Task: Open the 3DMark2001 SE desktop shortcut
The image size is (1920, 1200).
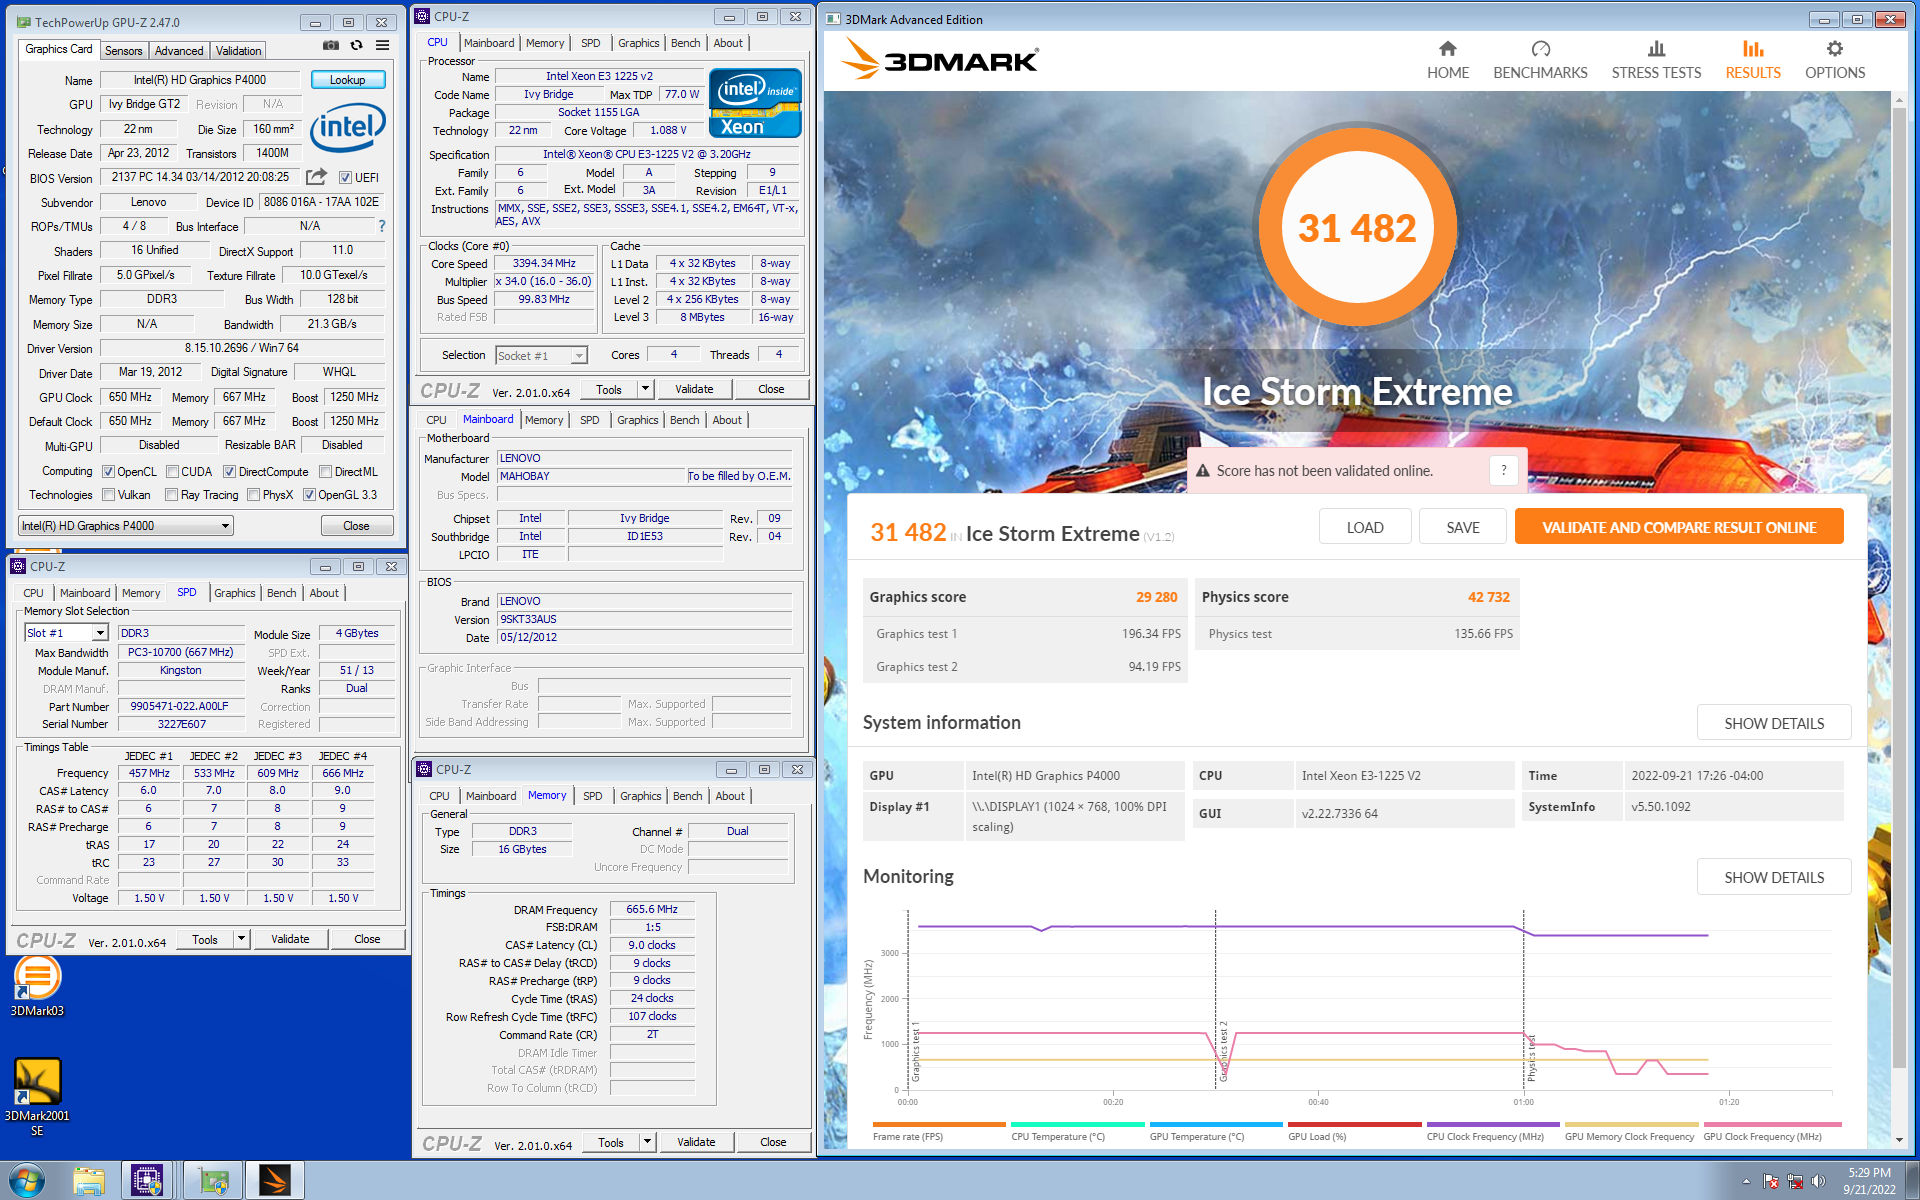Action: click(37, 1096)
